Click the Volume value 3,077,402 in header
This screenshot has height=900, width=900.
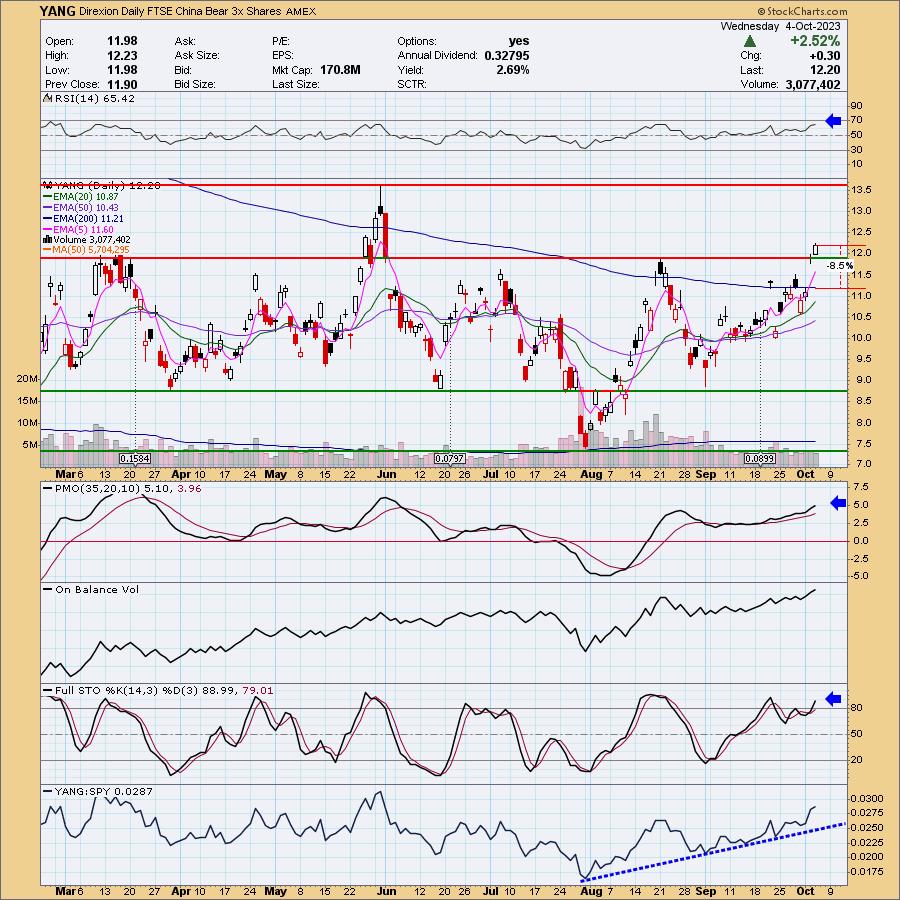pos(813,84)
